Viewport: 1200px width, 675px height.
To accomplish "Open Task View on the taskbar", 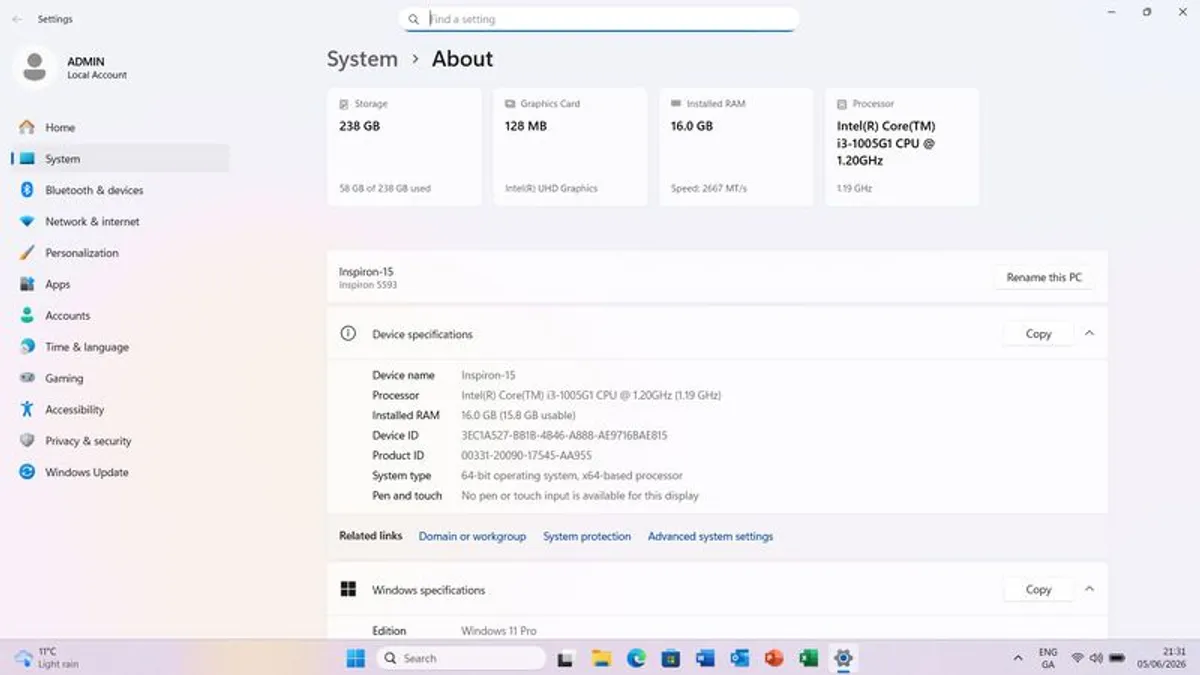I will pyautogui.click(x=566, y=658).
